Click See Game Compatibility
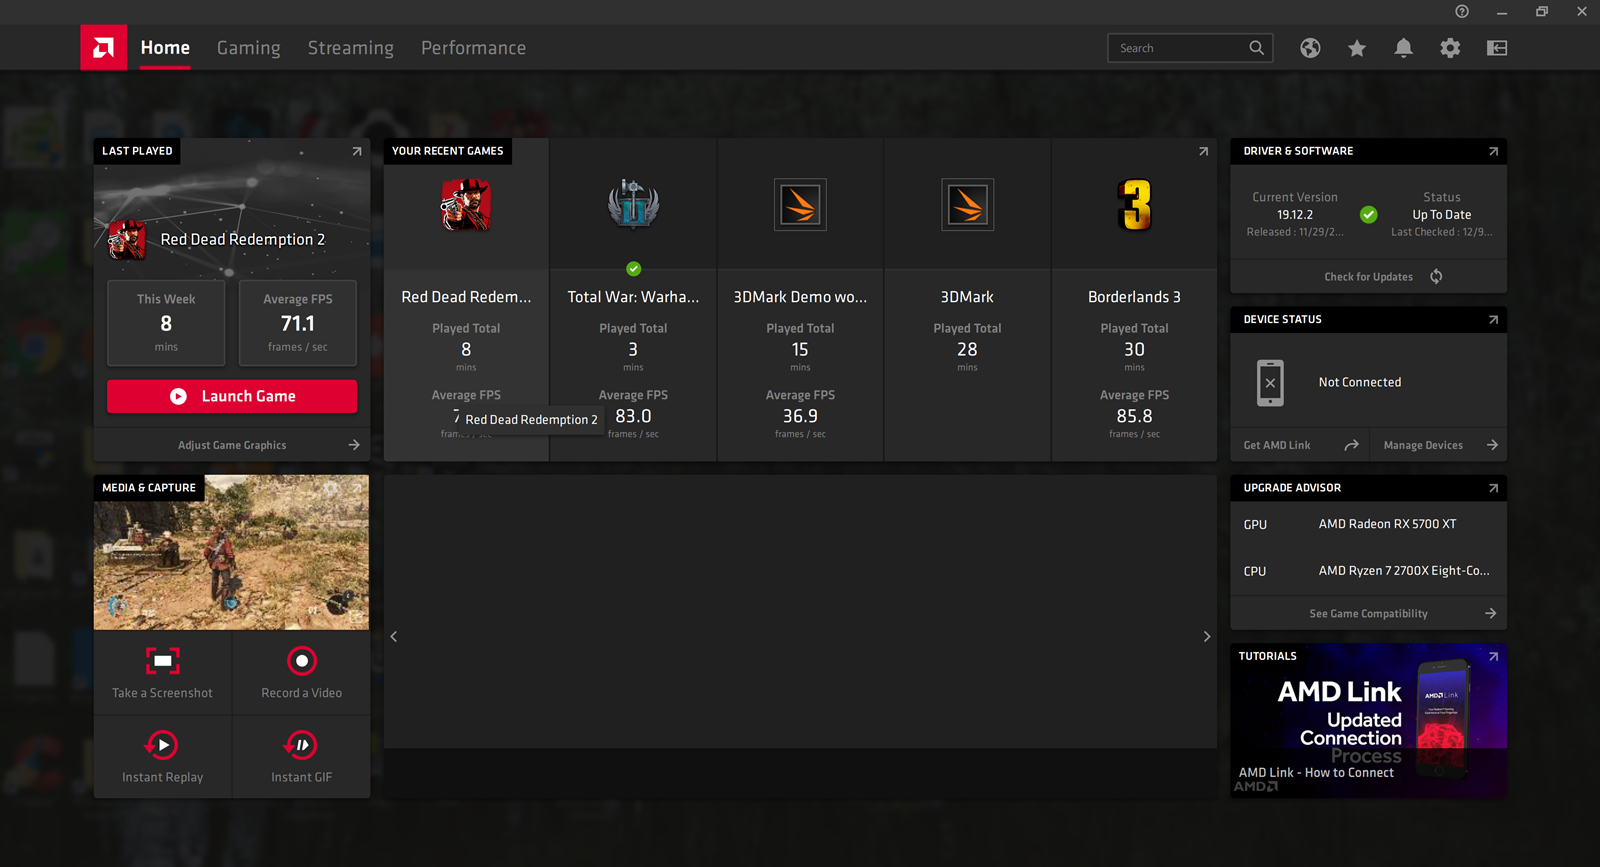 point(1368,614)
